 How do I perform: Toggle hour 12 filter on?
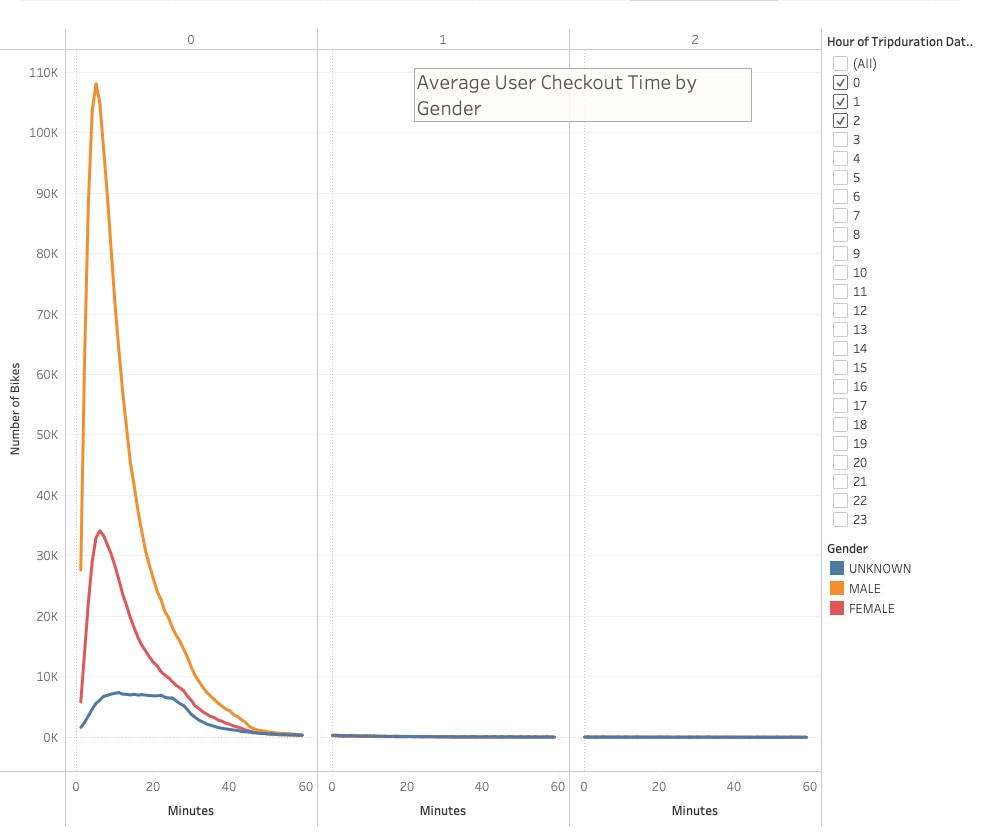[x=840, y=311]
